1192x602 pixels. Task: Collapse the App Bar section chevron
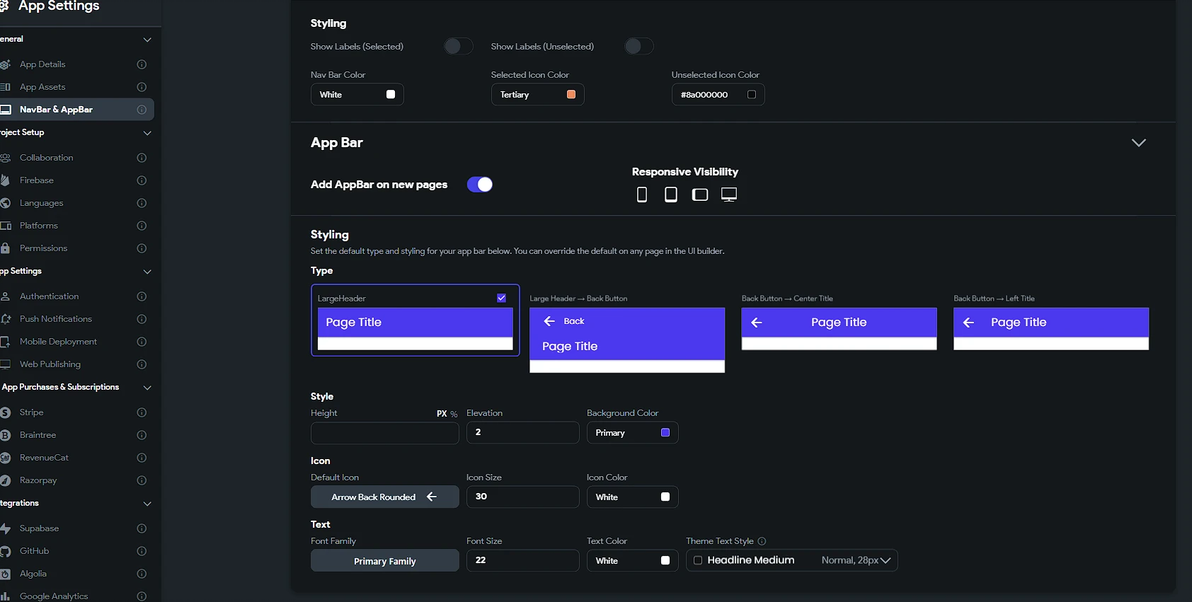click(x=1138, y=143)
